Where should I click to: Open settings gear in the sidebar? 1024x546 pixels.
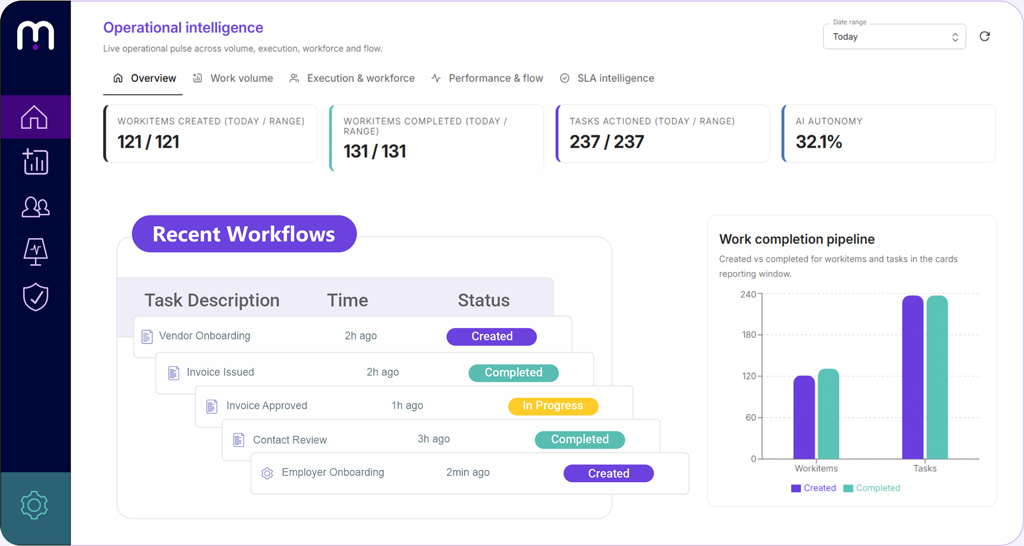point(34,505)
